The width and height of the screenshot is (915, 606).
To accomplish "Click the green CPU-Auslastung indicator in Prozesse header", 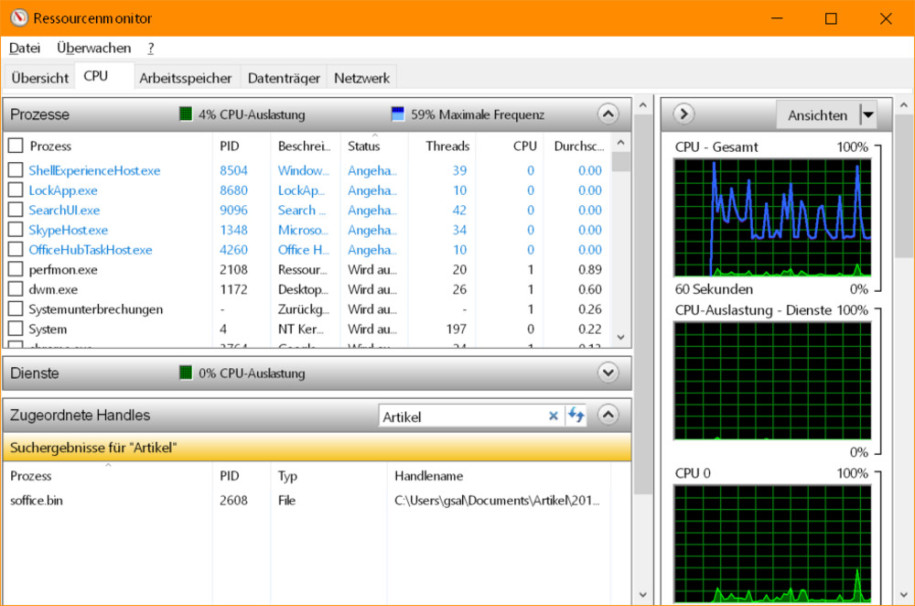I will [x=186, y=114].
